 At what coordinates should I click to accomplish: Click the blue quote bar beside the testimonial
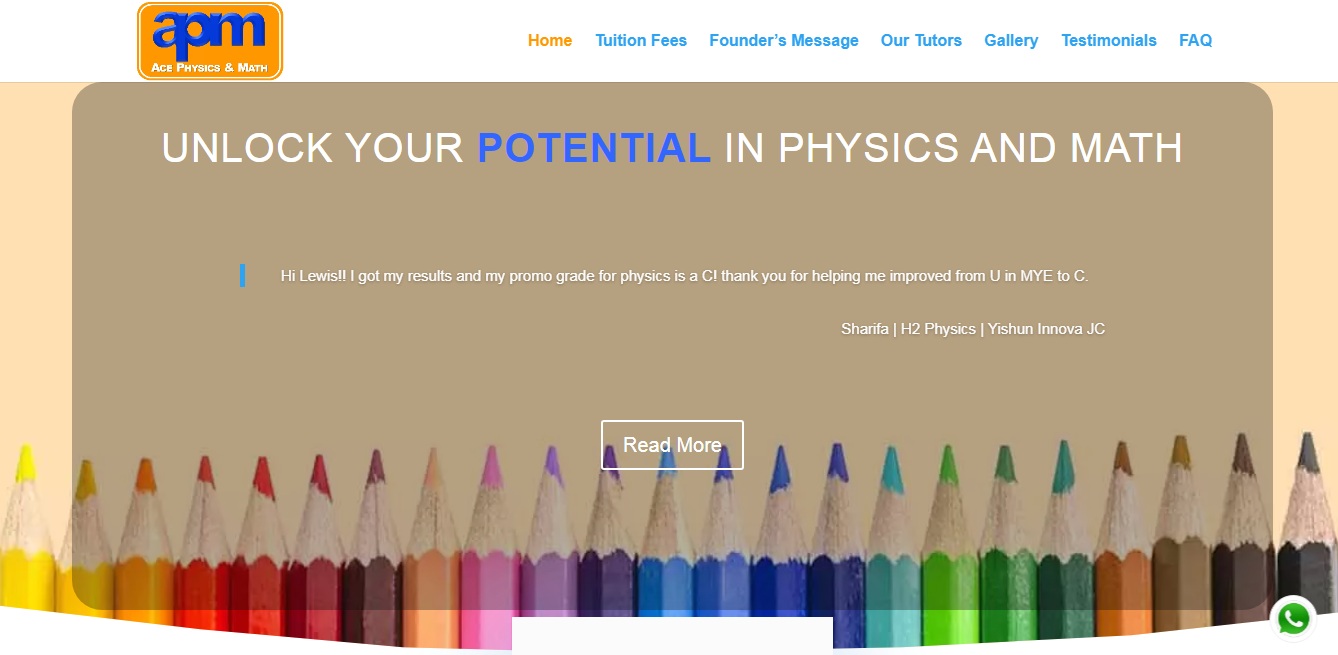tap(243, 276)
